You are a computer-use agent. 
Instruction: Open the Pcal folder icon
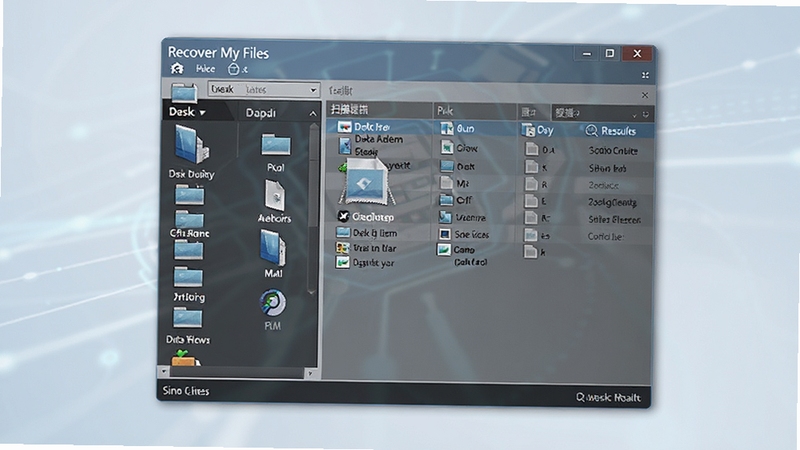pyautogui.click(x=276, y=145)
